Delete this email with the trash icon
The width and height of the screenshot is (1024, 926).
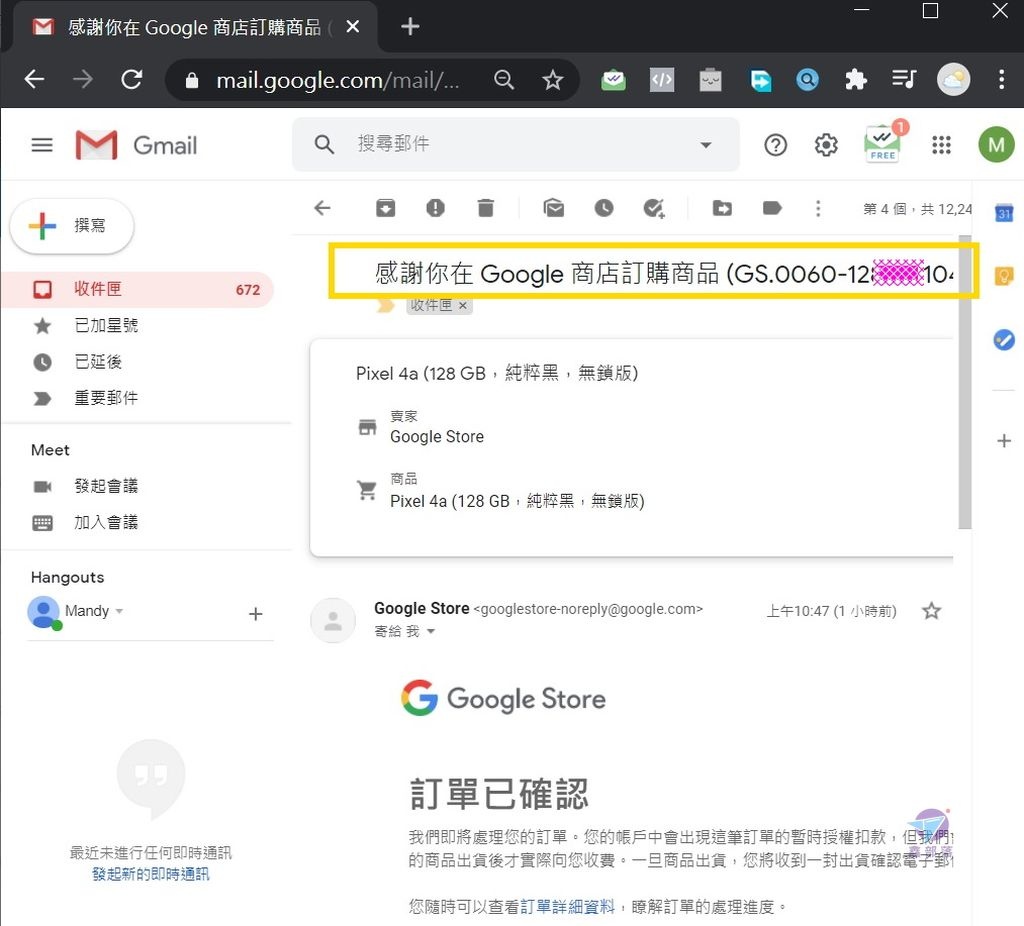485,208
